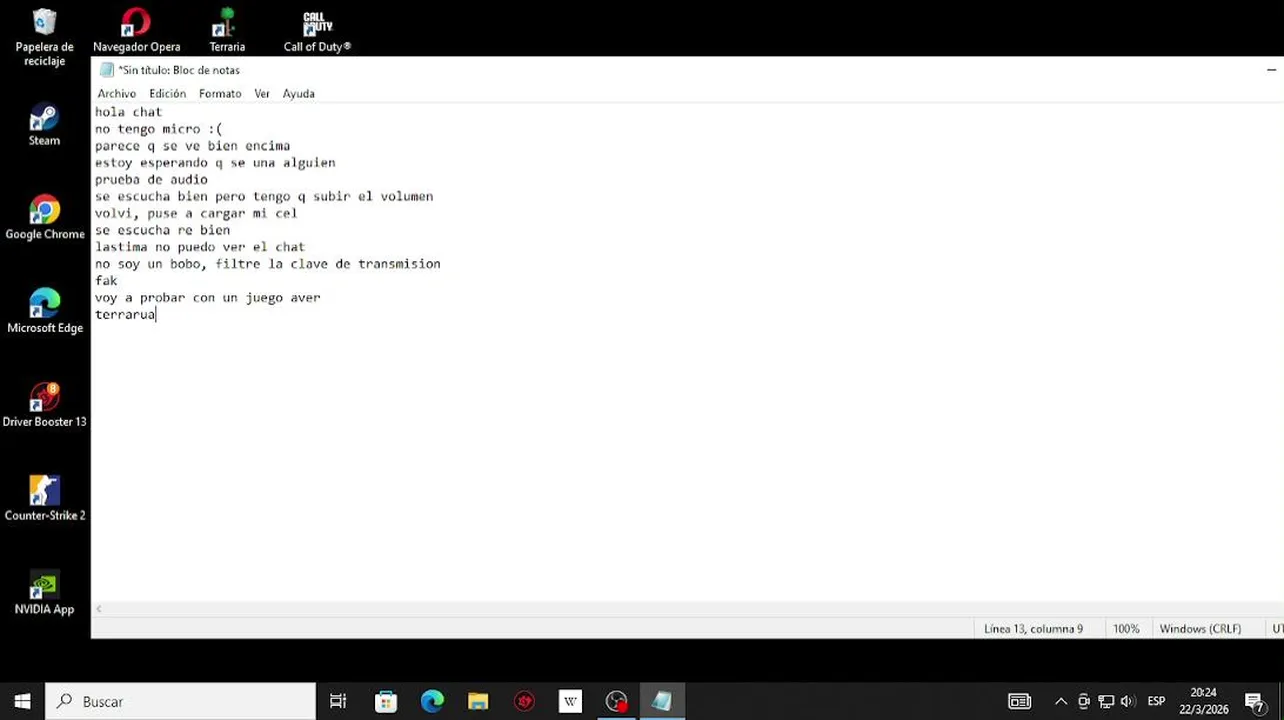Screen dimensions: 1284x720
Task: Click the line "voy a probar con un juego aver"
Action: (x=207, y=298)
